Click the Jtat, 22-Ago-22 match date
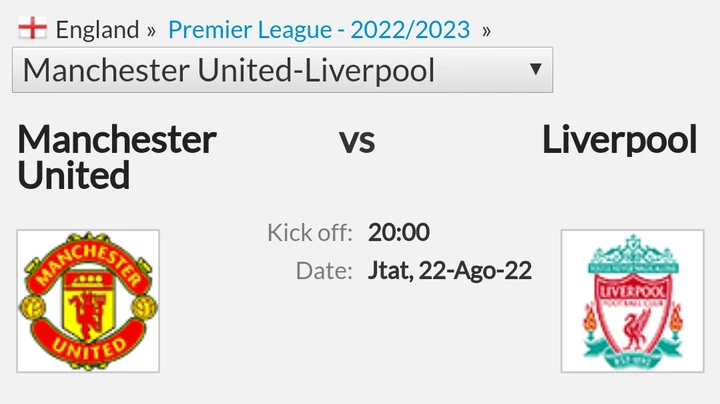 tap(449, 270)
